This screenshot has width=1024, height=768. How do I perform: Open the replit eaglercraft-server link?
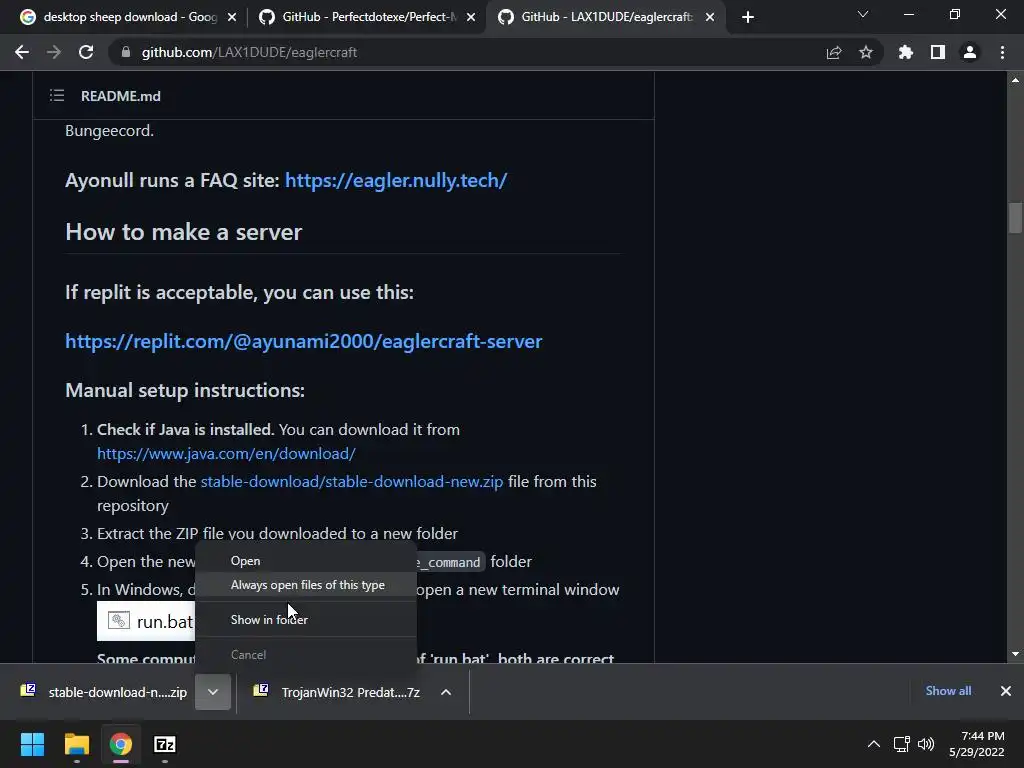(x=304, y=341)
